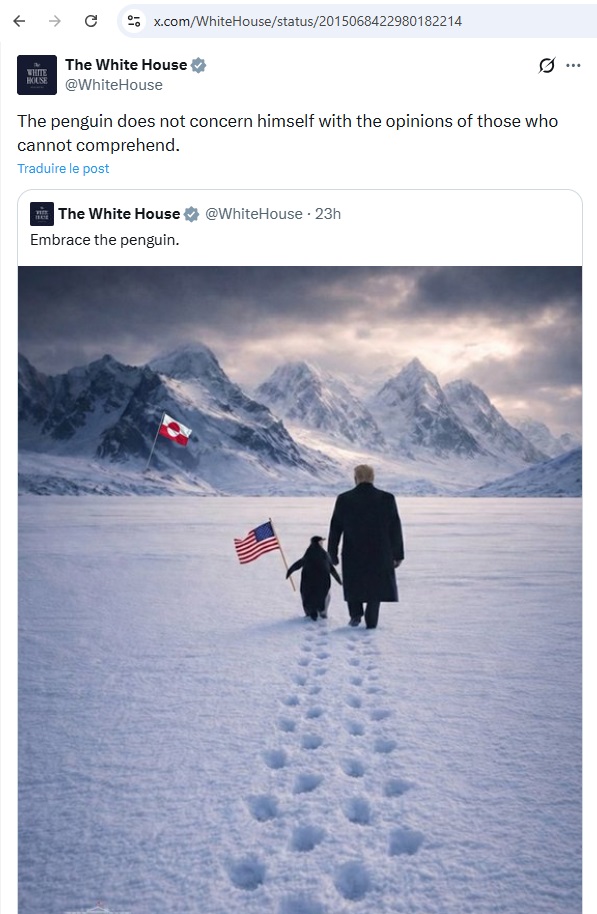Click @WhiteHouse handle in the quoted post
This screenshot has width=597, height=914.
click(254, 214)
